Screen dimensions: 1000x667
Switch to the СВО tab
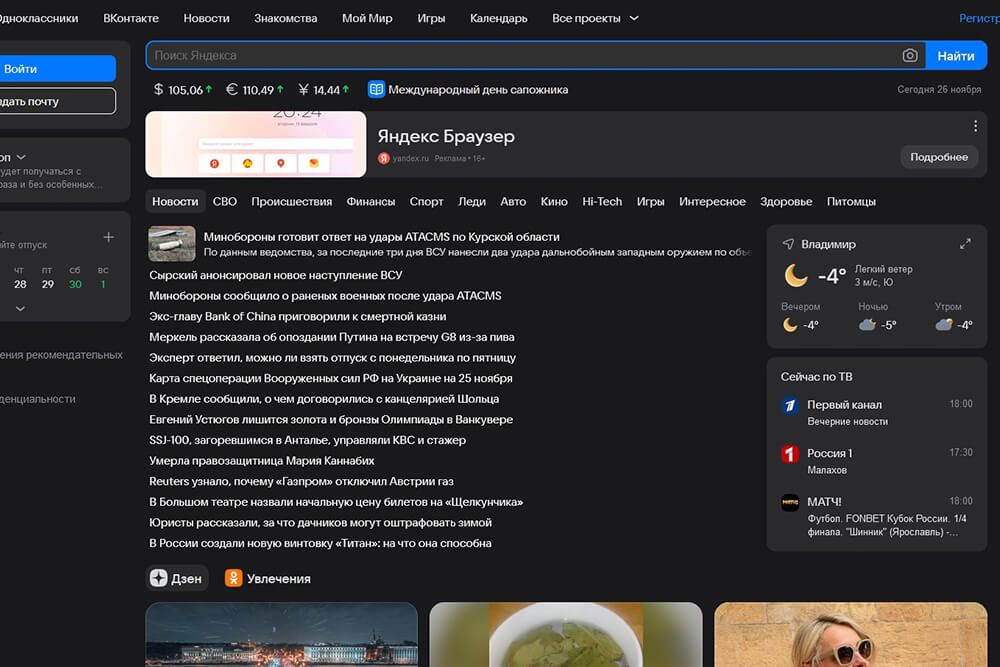pyautogui.click(x=224, y=202)
